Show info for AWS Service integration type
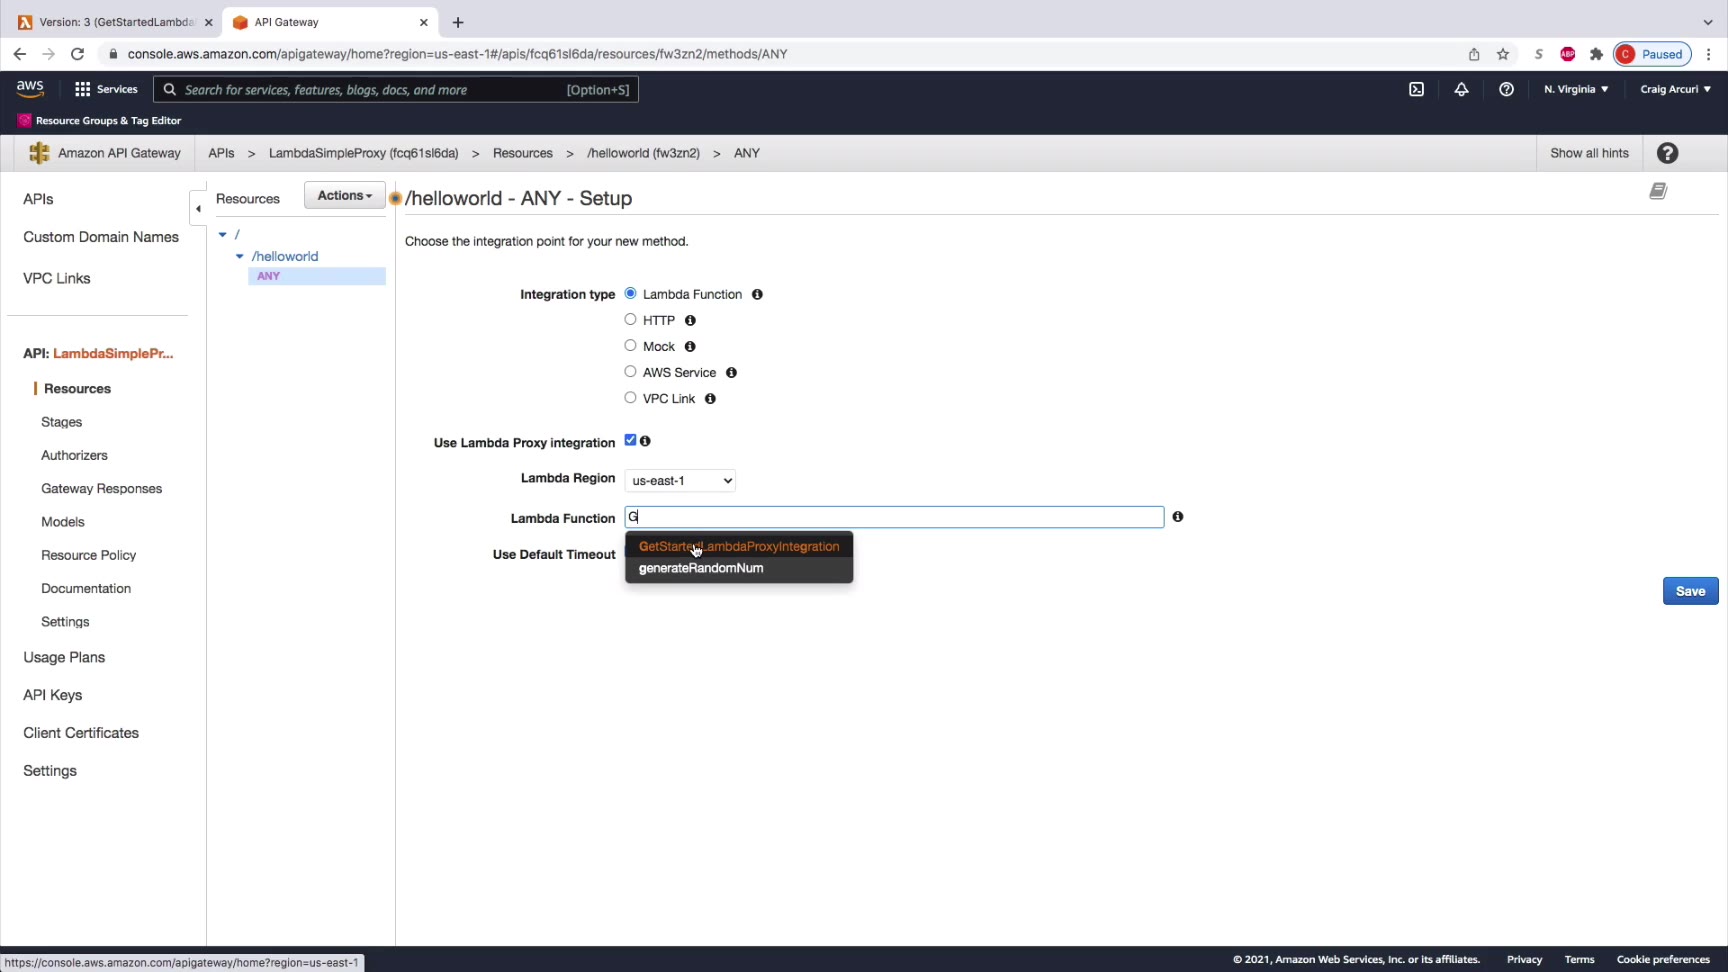The height and width of the screenshot is (972, 1728). 731,372
